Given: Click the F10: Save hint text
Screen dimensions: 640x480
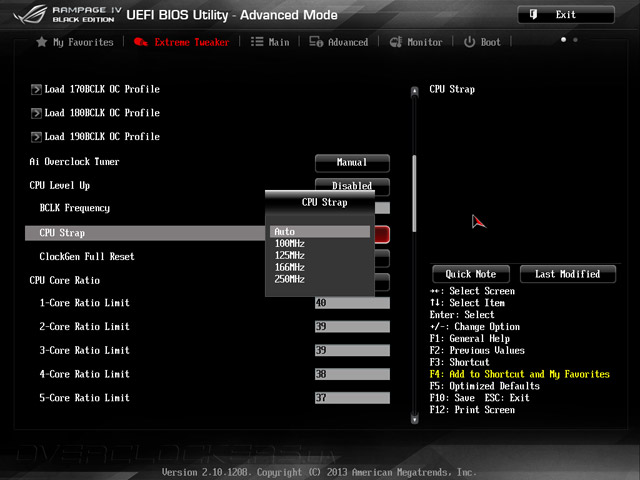Looking at the screenshot, I should [x=452, y=398].
